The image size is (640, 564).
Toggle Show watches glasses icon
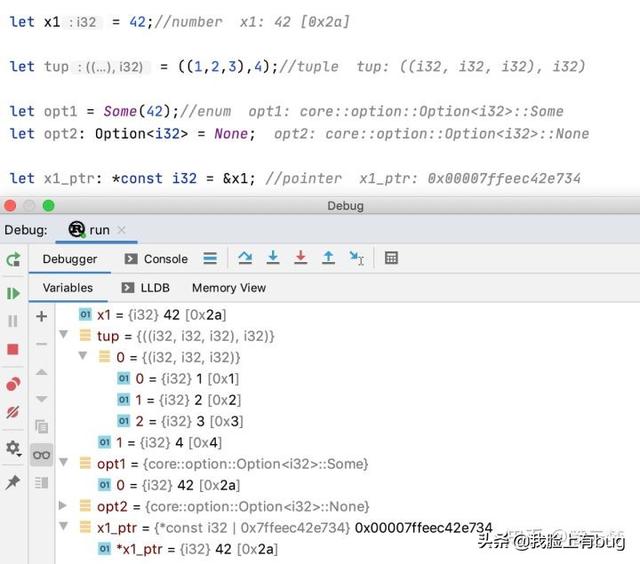(41, 455)
